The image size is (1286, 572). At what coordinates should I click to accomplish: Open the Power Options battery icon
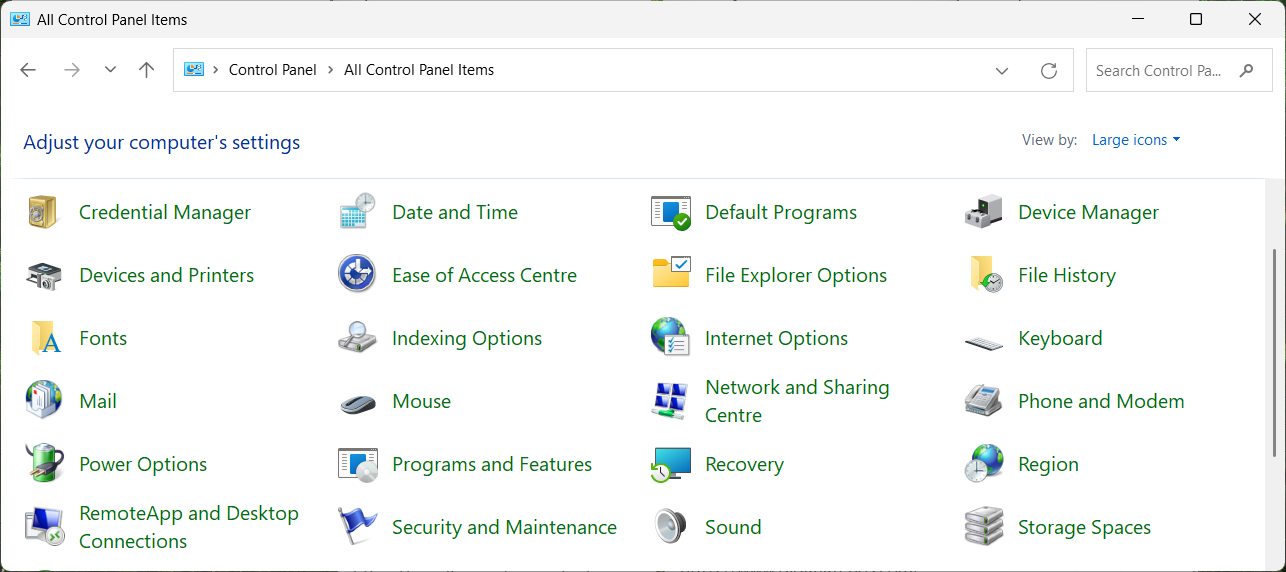[x=44, y=464]
